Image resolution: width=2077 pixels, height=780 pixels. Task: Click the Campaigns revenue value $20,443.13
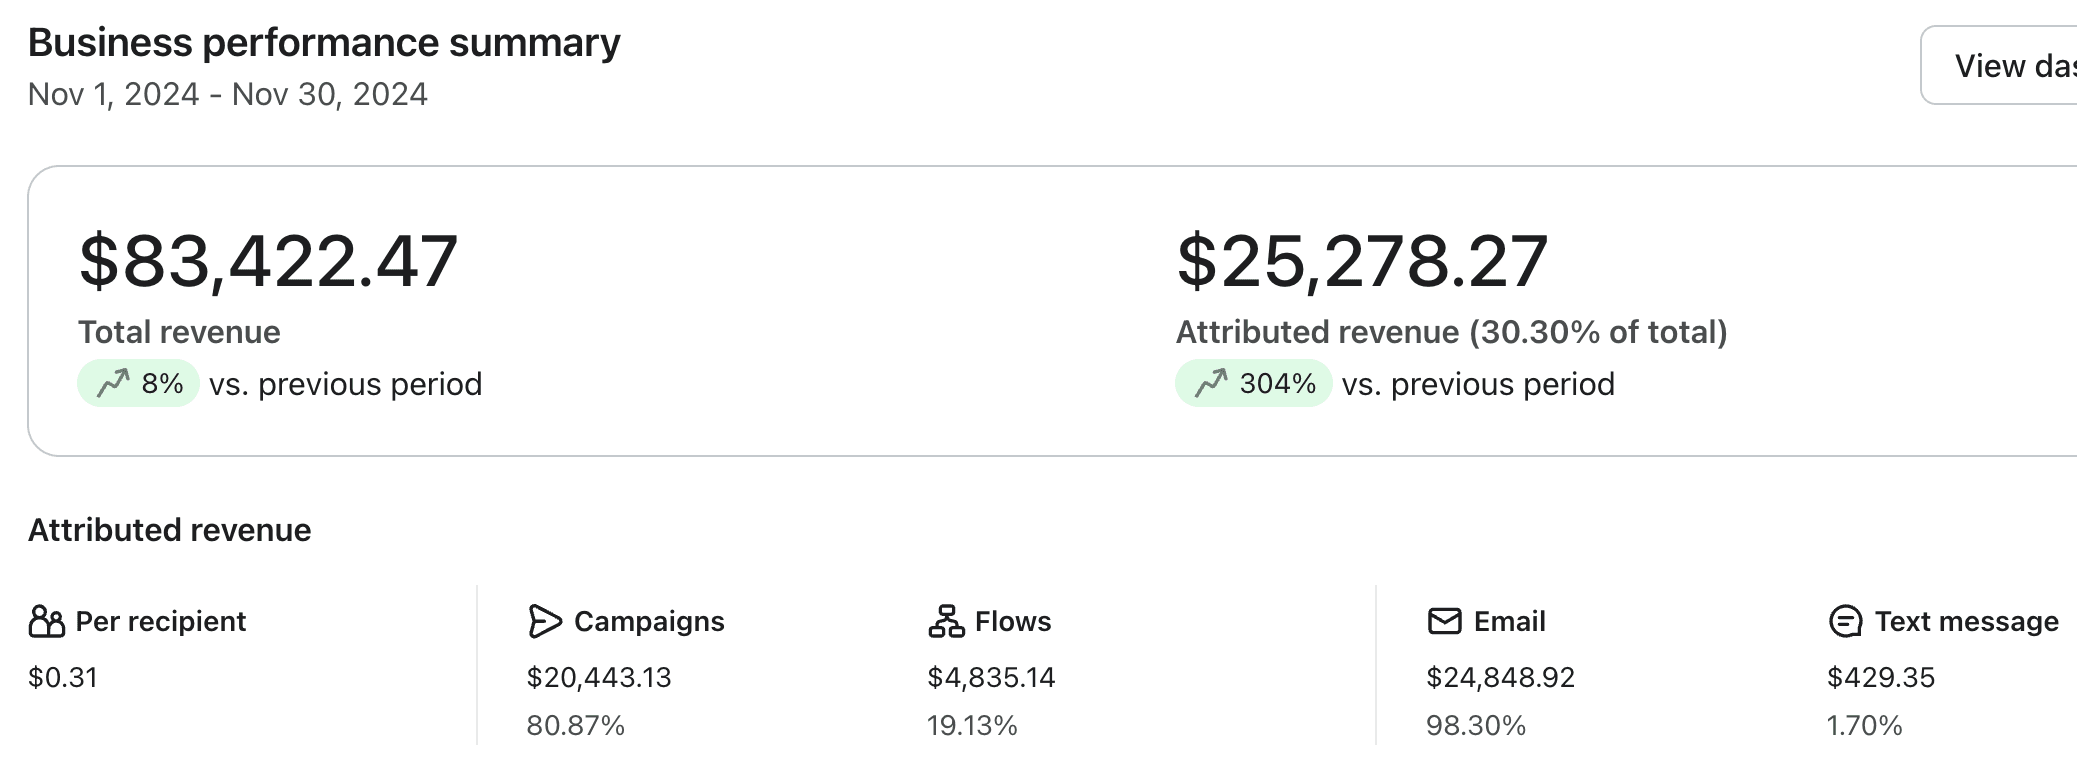(599, 677)
